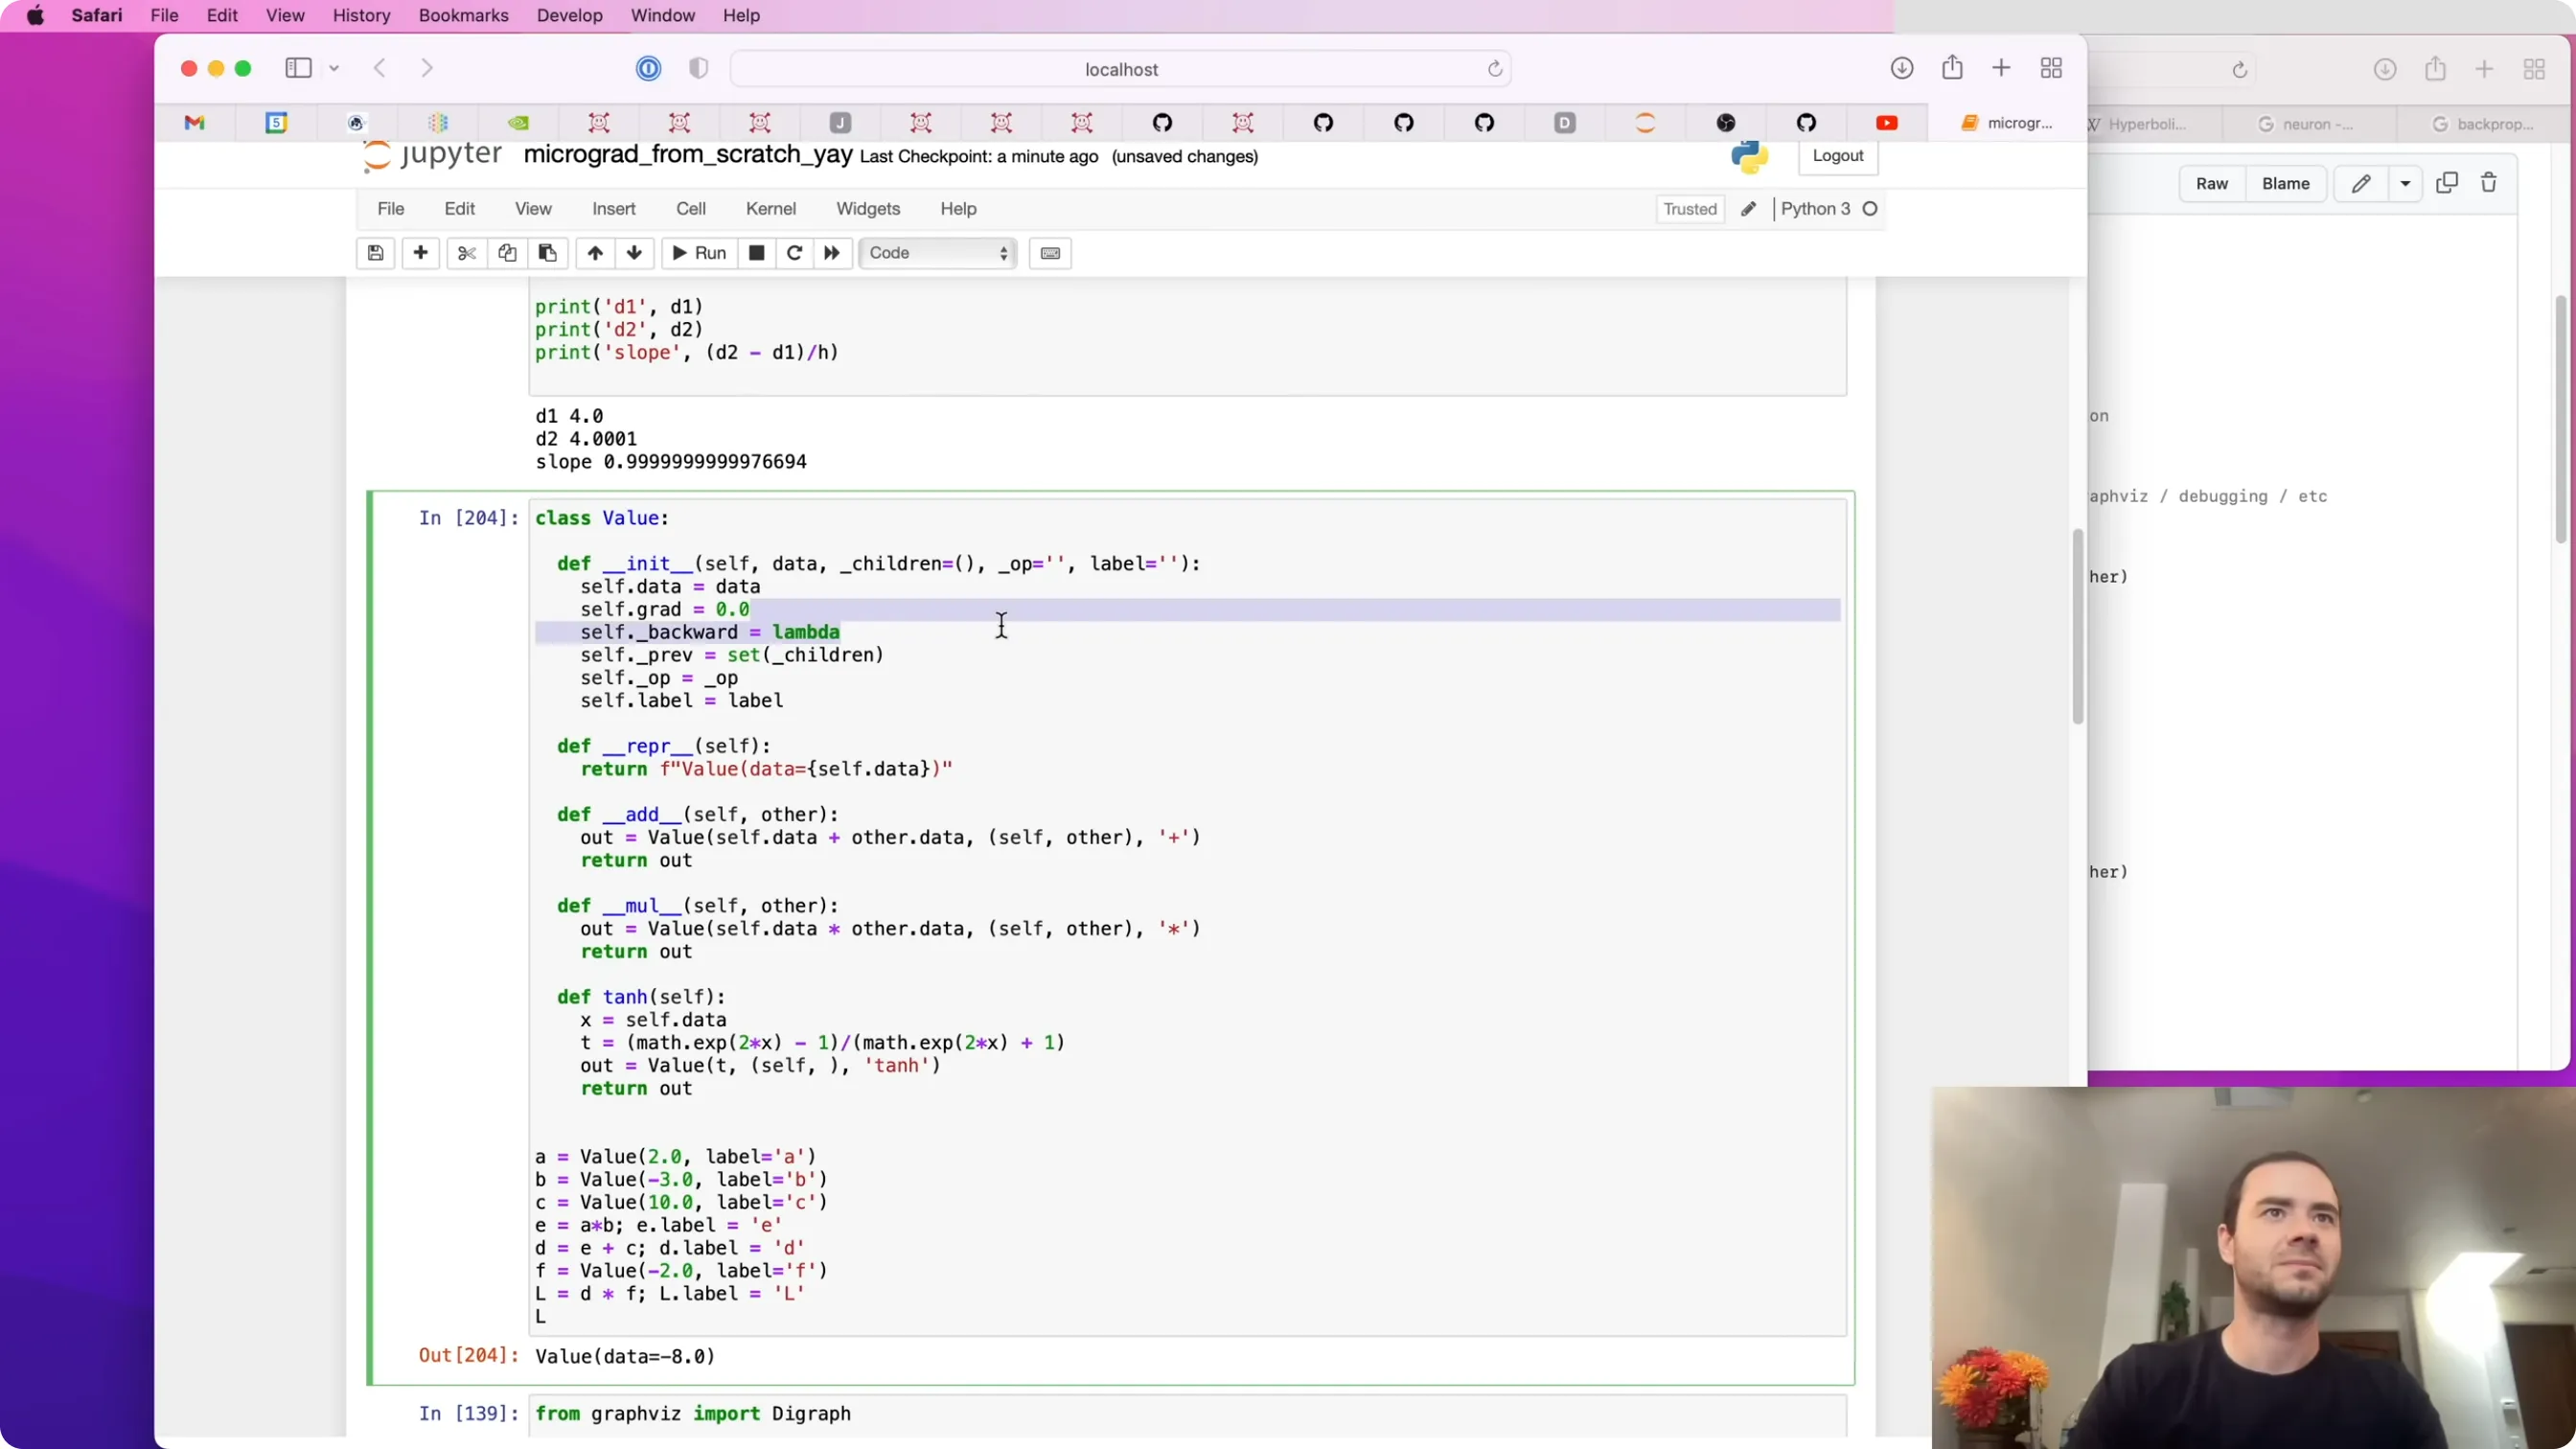Screen dimensions: 2576x1449
Task: Open the Jupyter Widgets menu
Action: tap(868, 209)
